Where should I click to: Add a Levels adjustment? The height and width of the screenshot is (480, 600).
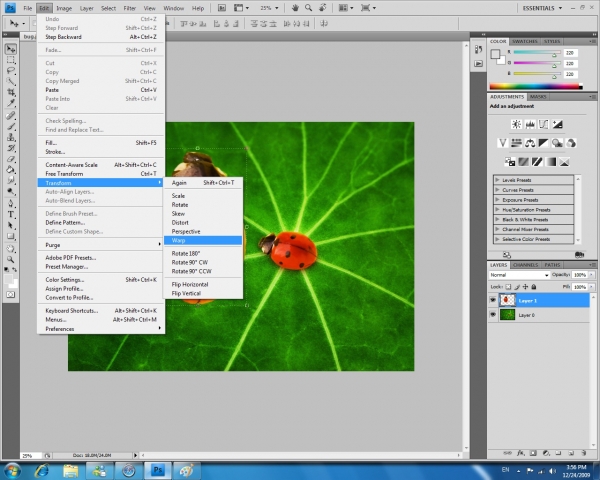click(x=530, y=124)
